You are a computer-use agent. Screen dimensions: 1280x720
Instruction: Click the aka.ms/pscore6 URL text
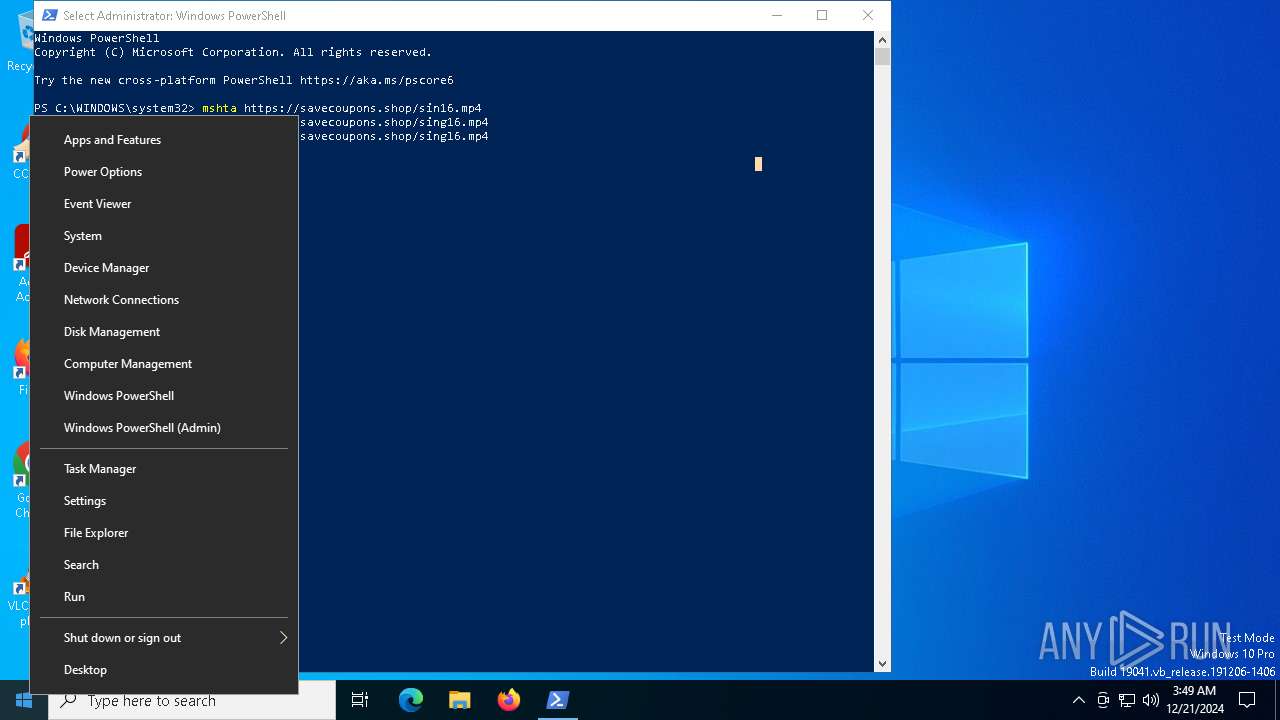(377, 80)
